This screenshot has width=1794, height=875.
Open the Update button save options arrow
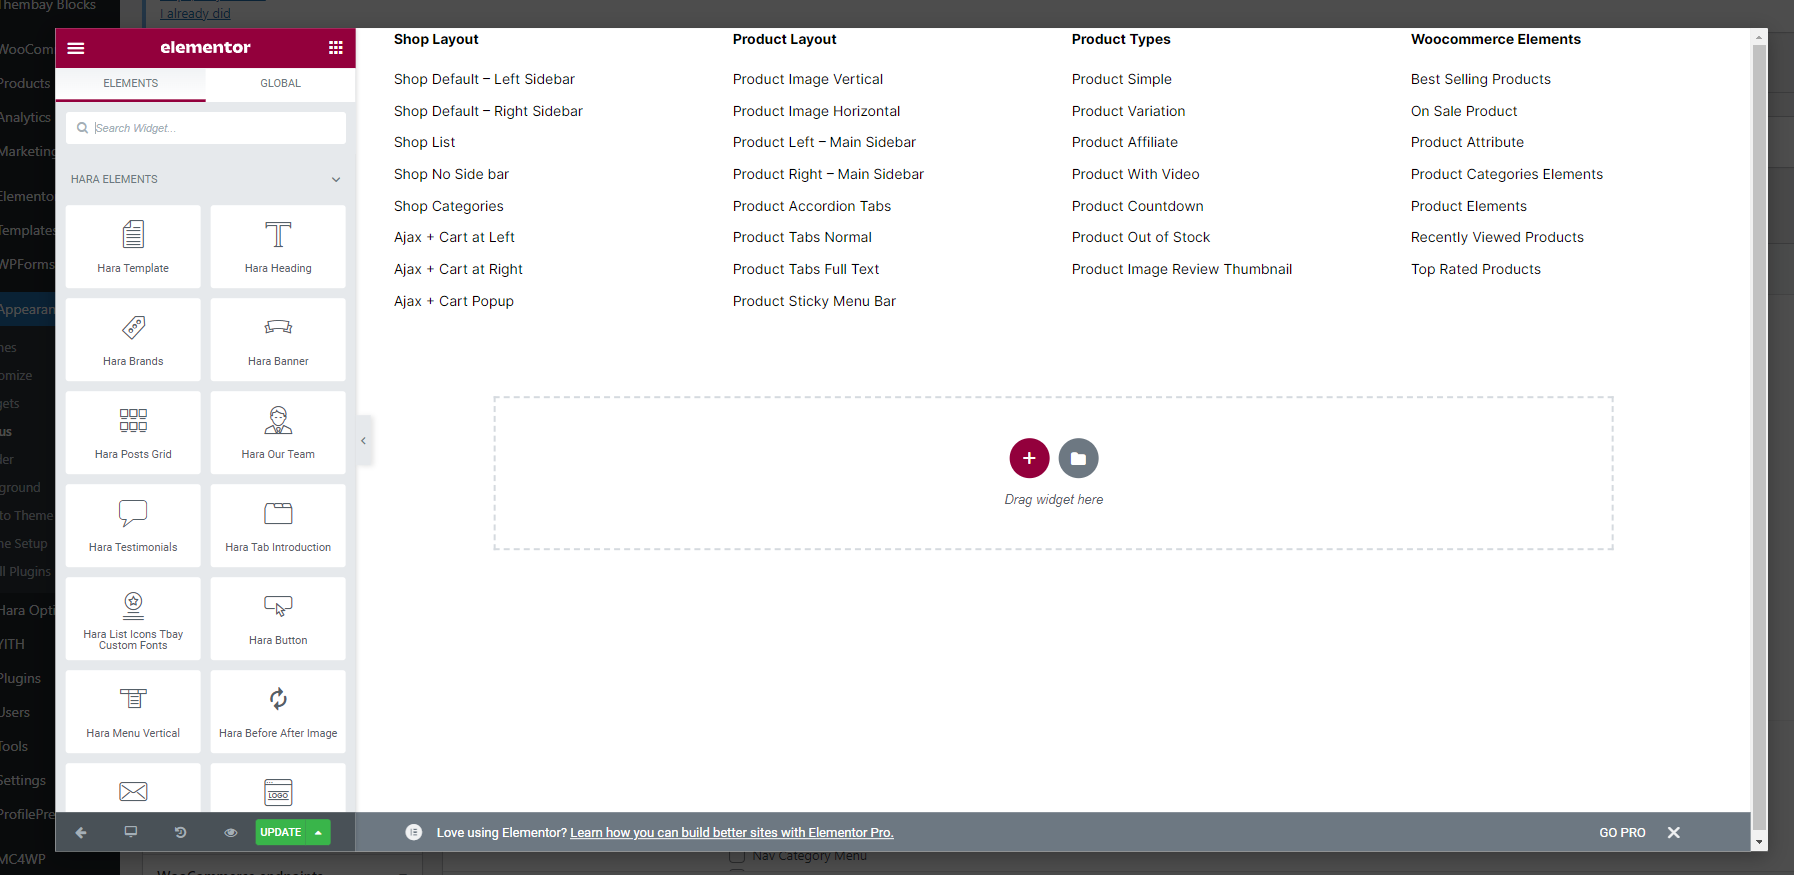[x=319, y=832]
